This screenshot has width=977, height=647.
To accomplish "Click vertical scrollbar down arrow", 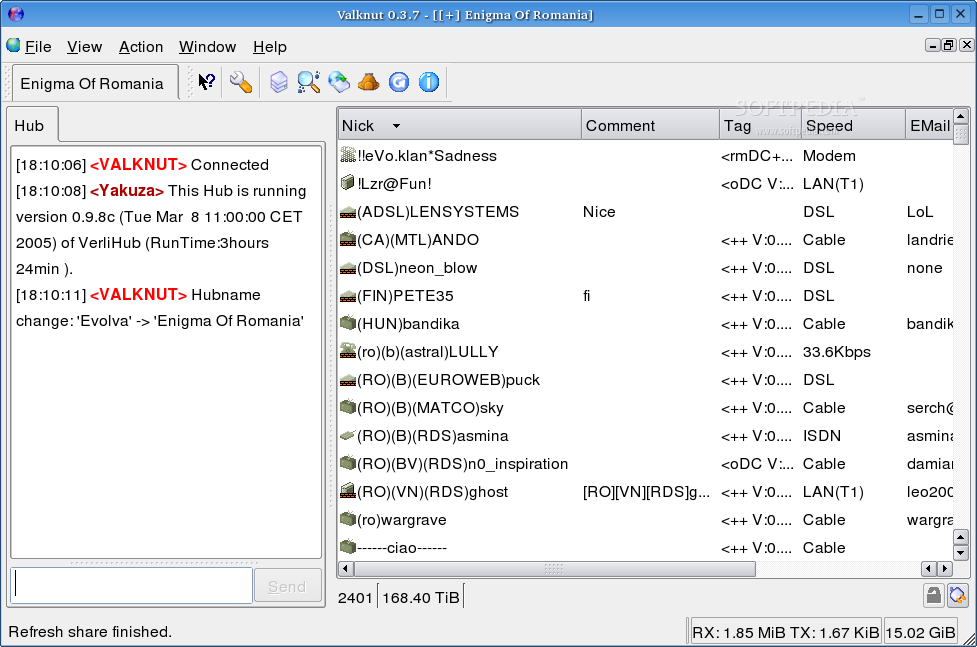I will pos(961,552).
